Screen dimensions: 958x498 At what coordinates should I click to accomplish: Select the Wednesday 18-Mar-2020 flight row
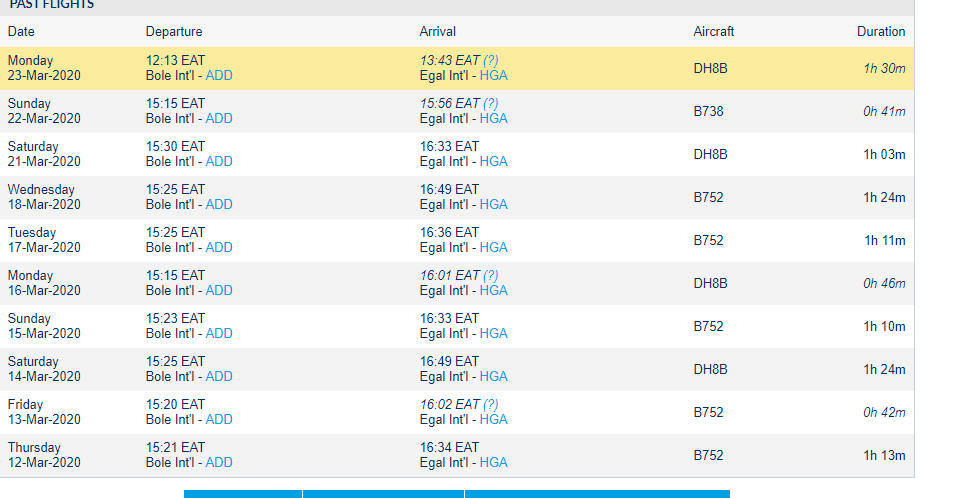coord(457,197)
